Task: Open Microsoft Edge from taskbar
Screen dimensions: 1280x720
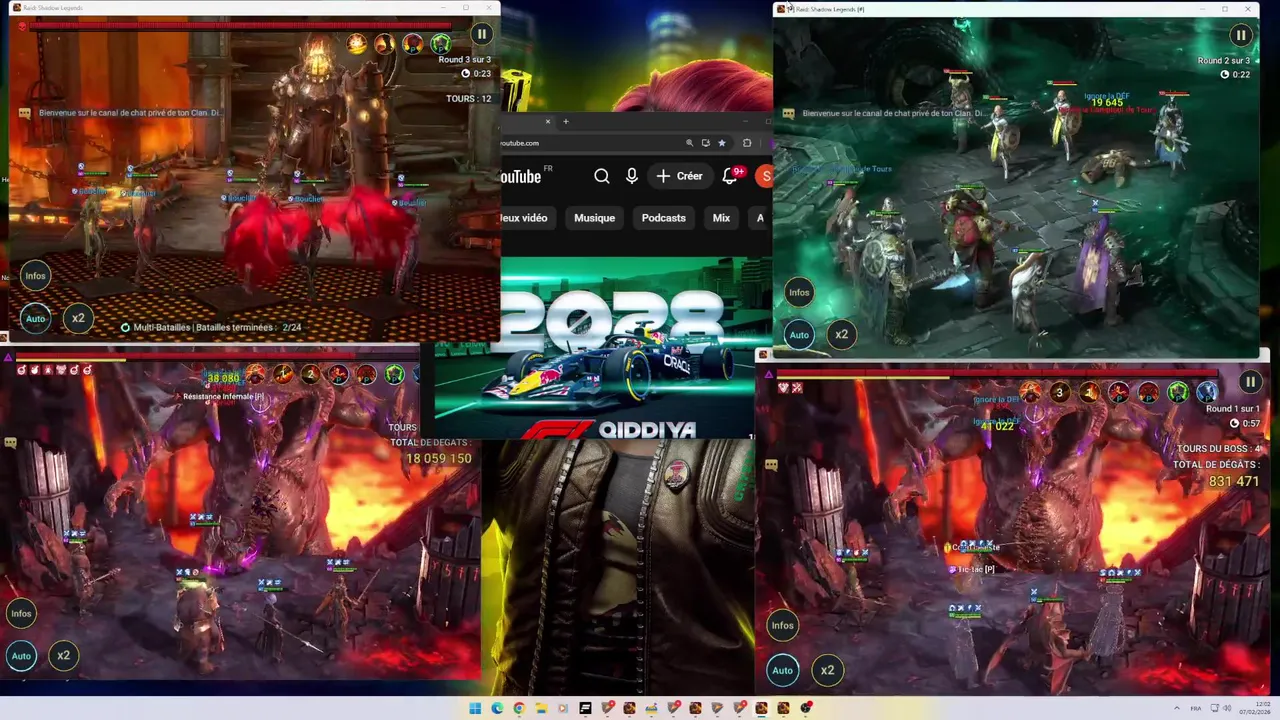Action: tap(497, 708)
